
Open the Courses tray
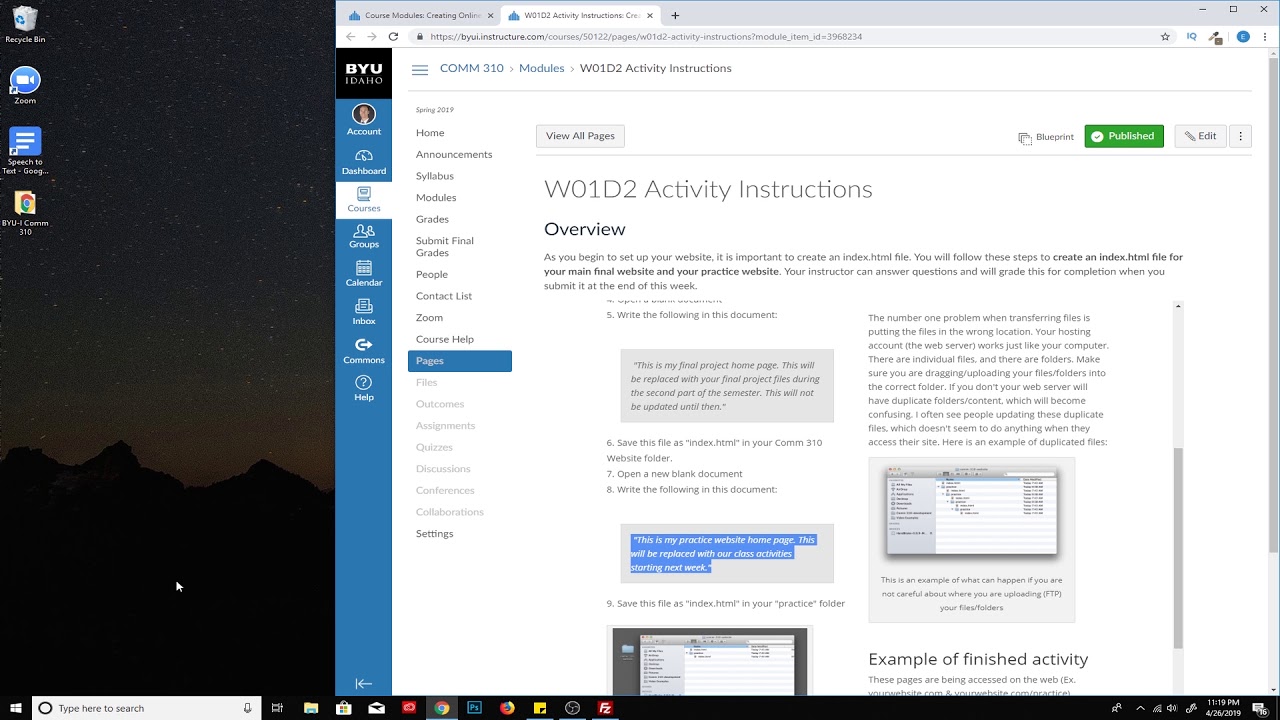coord(364,199)
